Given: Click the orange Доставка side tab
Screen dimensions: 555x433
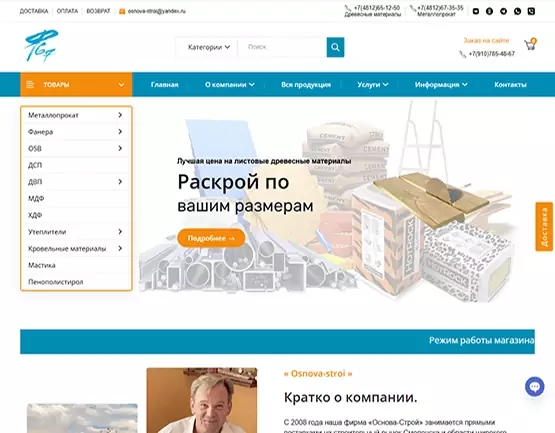Looking at the screenshot, I should 544,227.
